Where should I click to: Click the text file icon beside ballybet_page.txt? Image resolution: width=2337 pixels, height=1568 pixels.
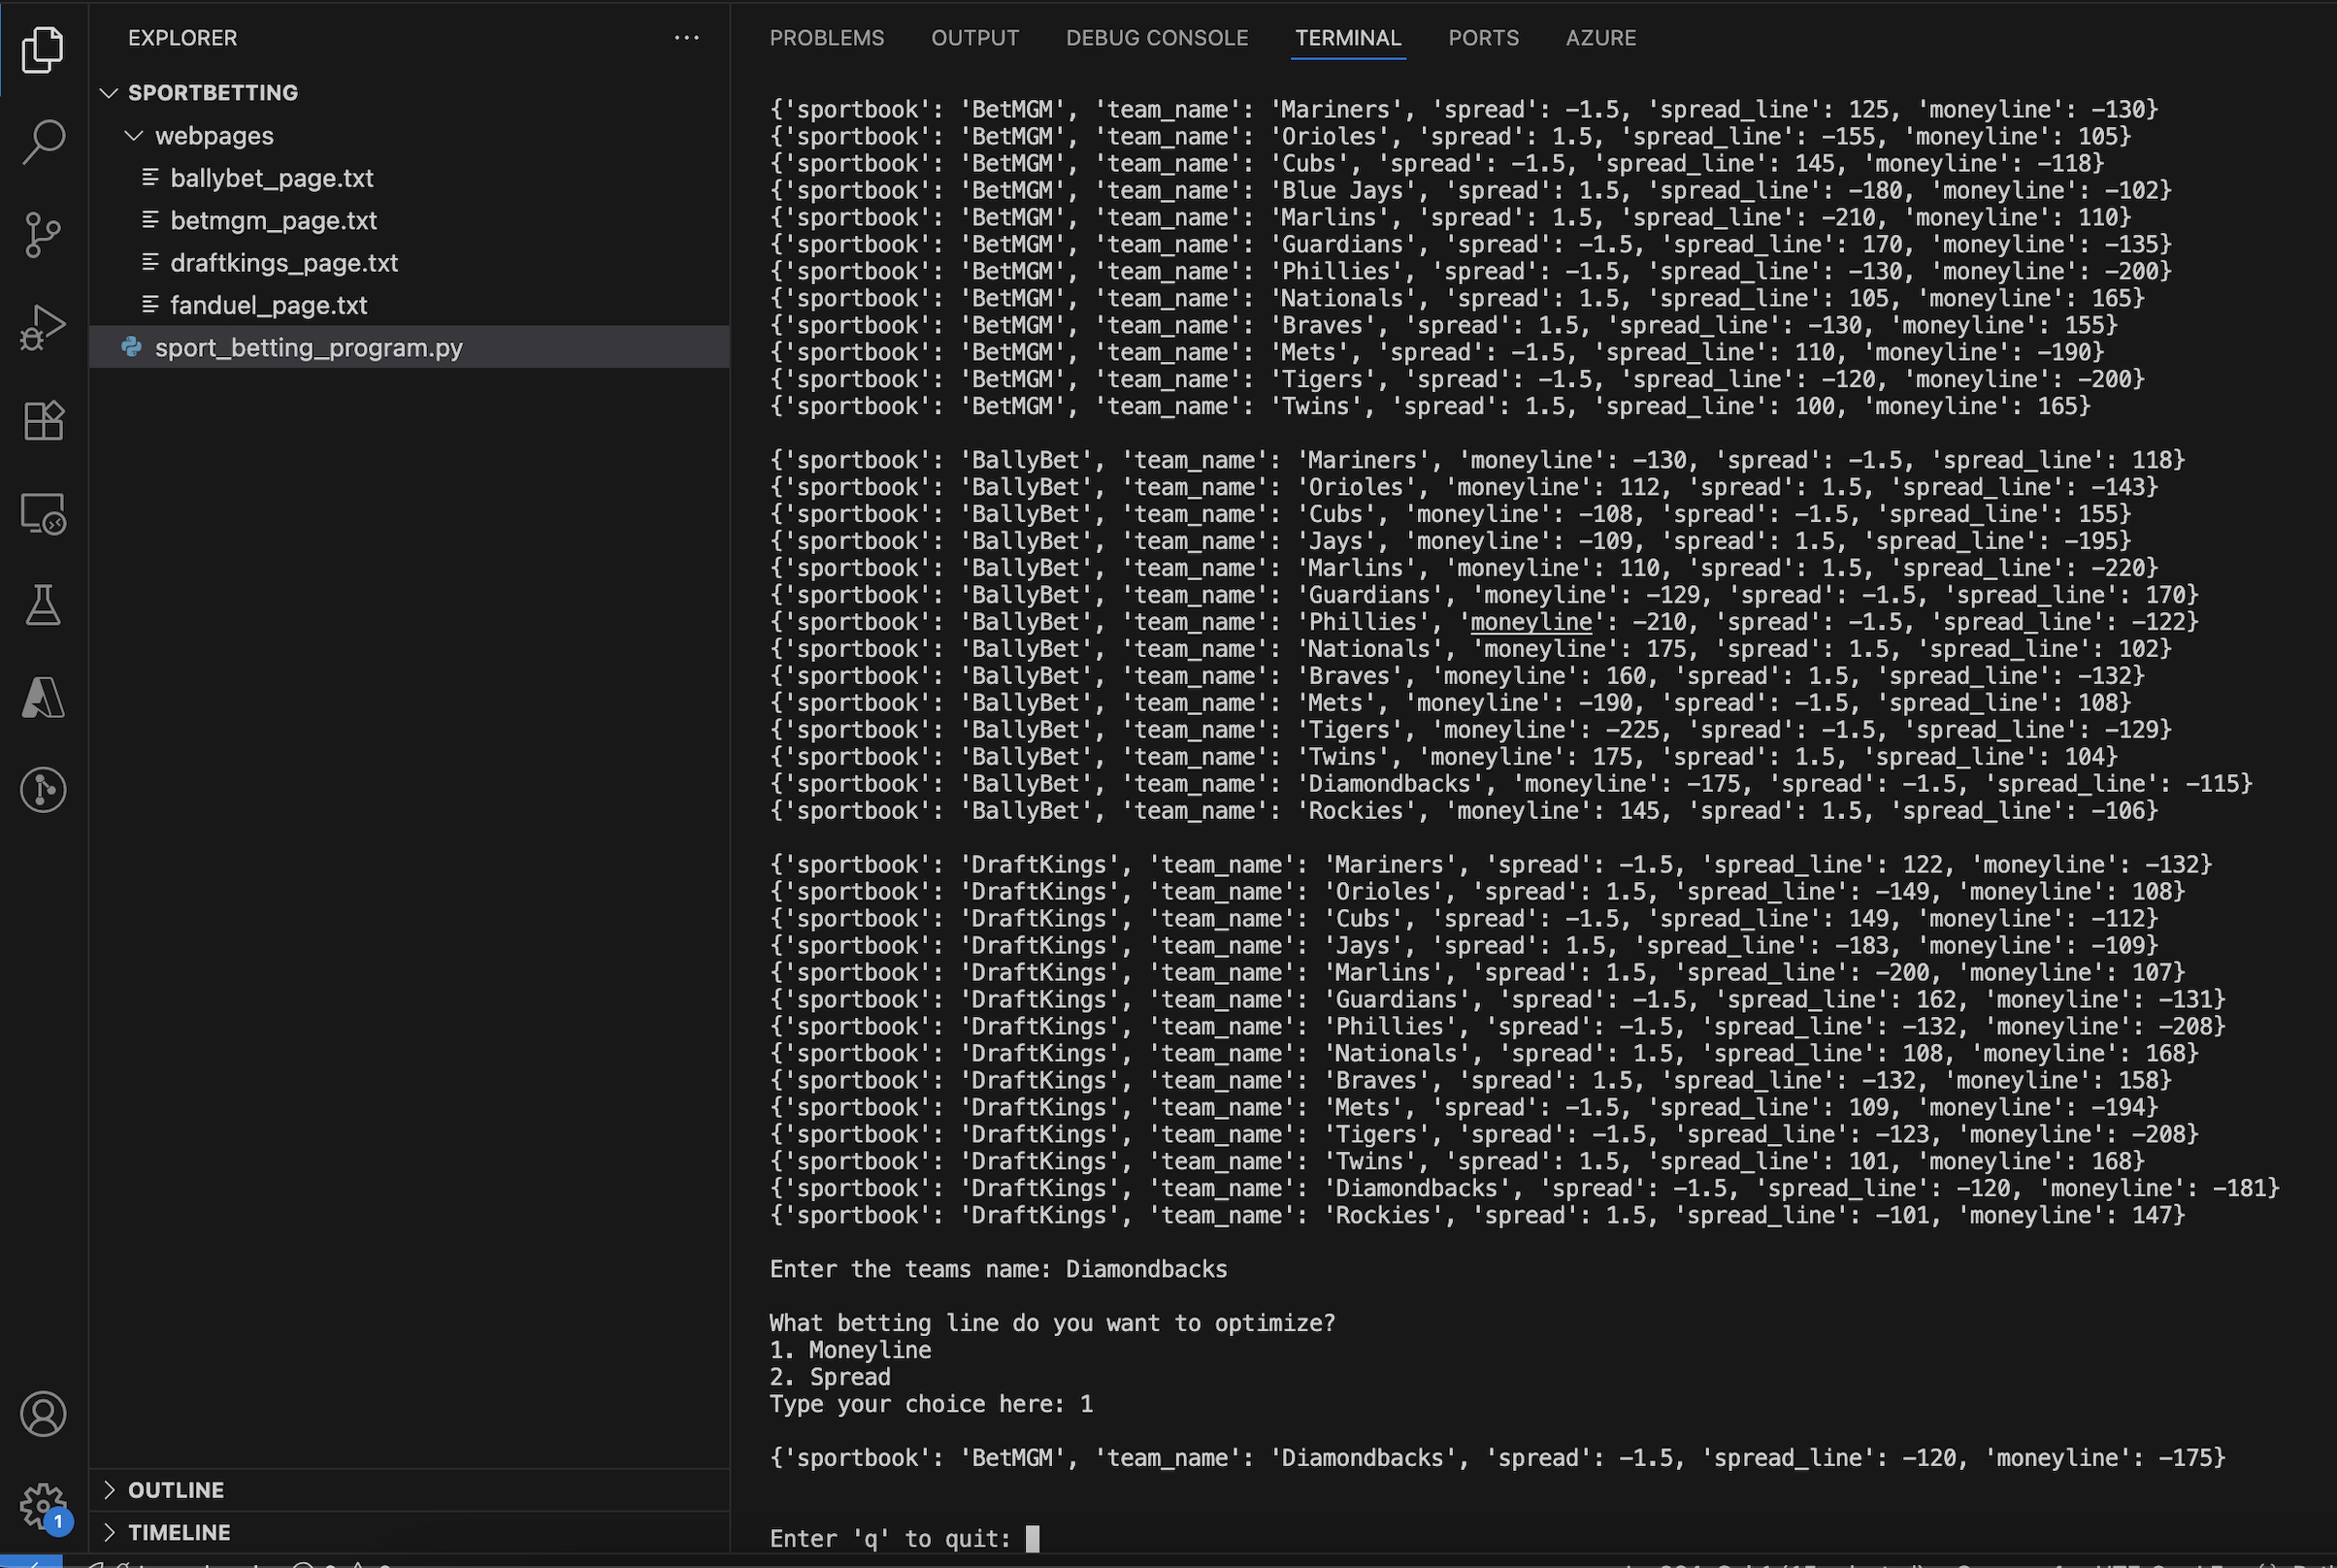point(150,178)
